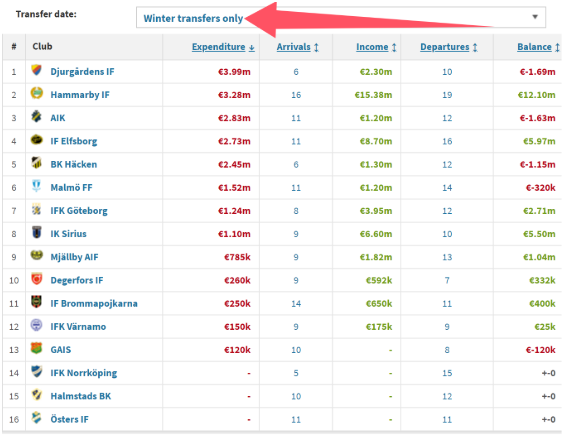This screenshot has width=575, height=438.
Task: Open GAIS club link
Action: (x=61, y=350)
